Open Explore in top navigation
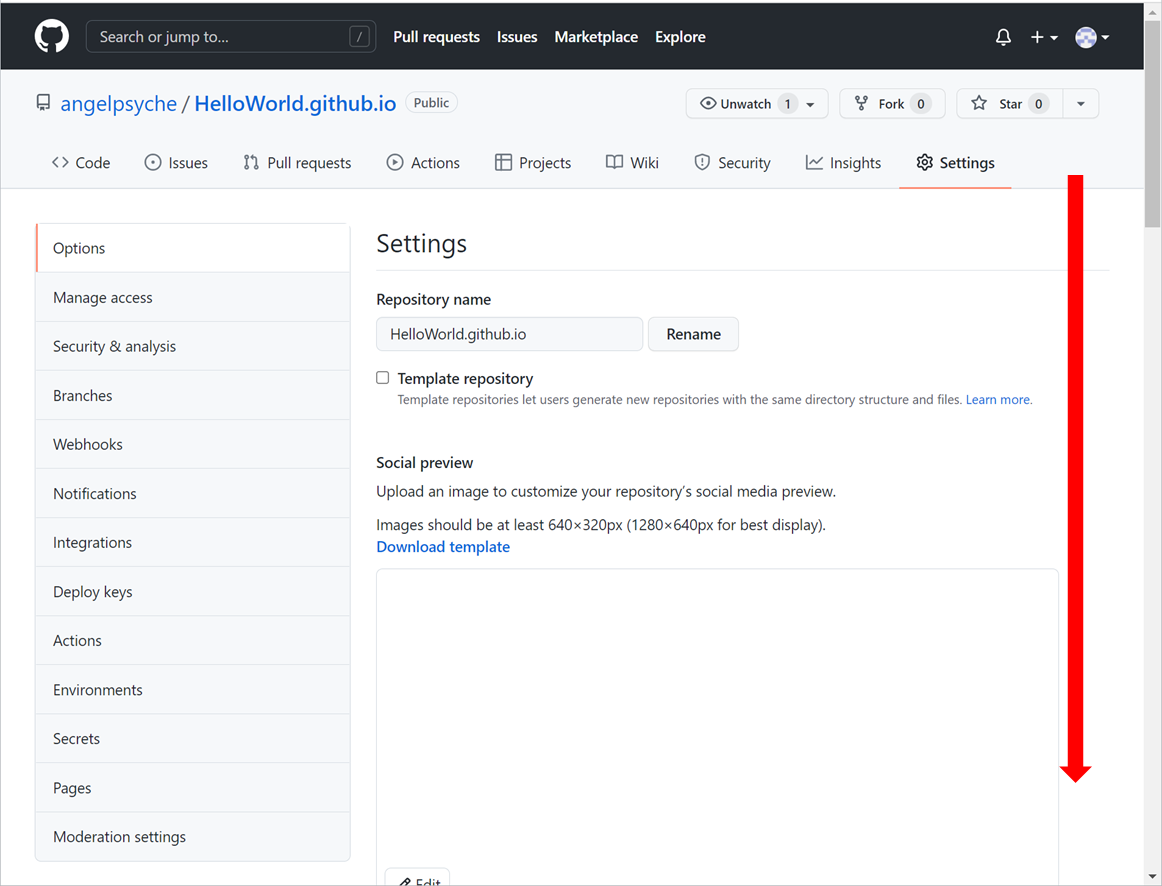This screenshot has width=1162, height=886. point(680,37)
